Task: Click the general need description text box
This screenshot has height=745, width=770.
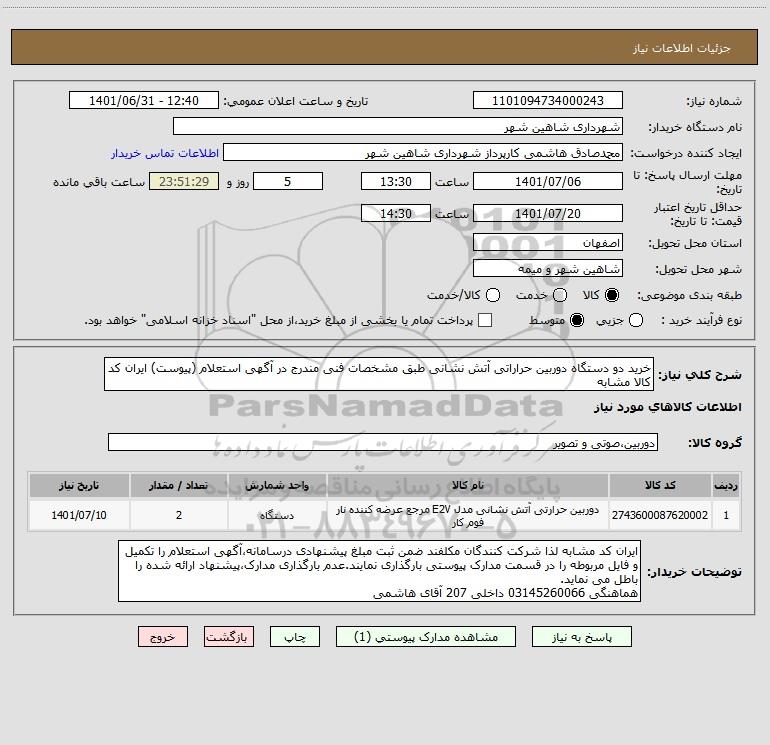Action: (x=379, y=375)
